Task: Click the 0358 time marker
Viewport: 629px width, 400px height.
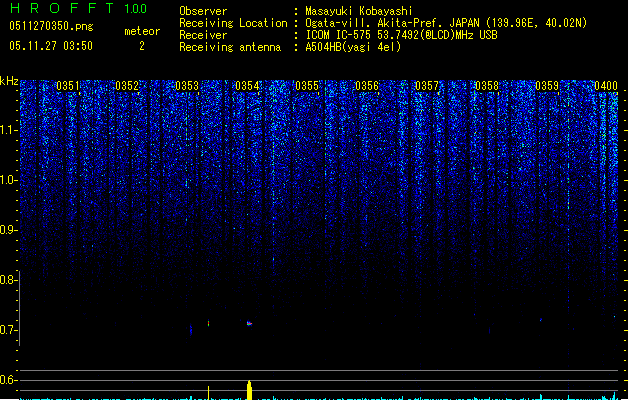Action: click(x=487, y=86)
